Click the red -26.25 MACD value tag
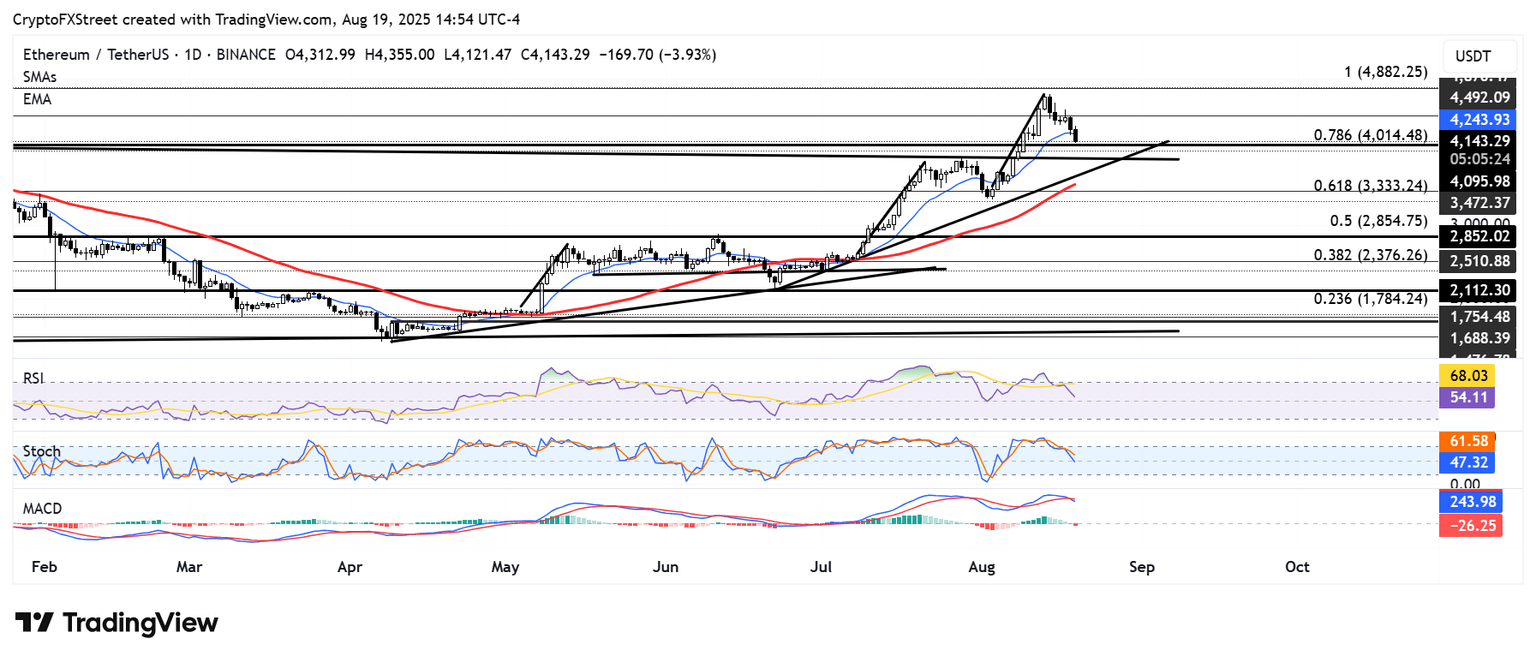1536x661 pixels. (1470, 524)
